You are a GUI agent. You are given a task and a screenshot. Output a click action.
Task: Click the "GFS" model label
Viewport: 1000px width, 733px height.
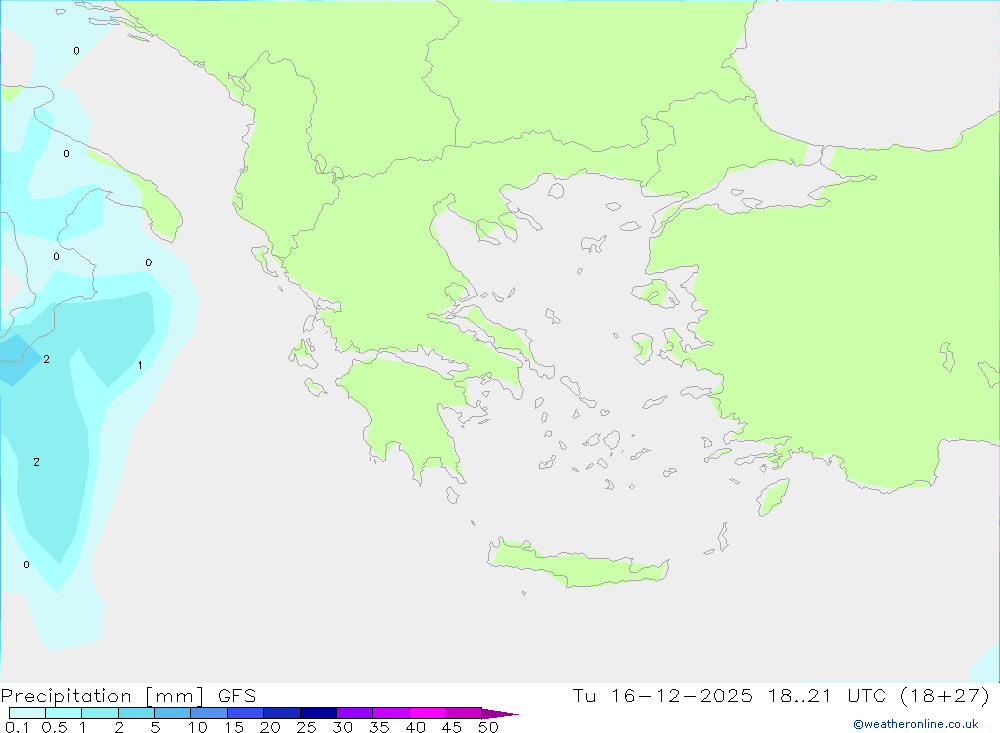click(x=237, y=696)
